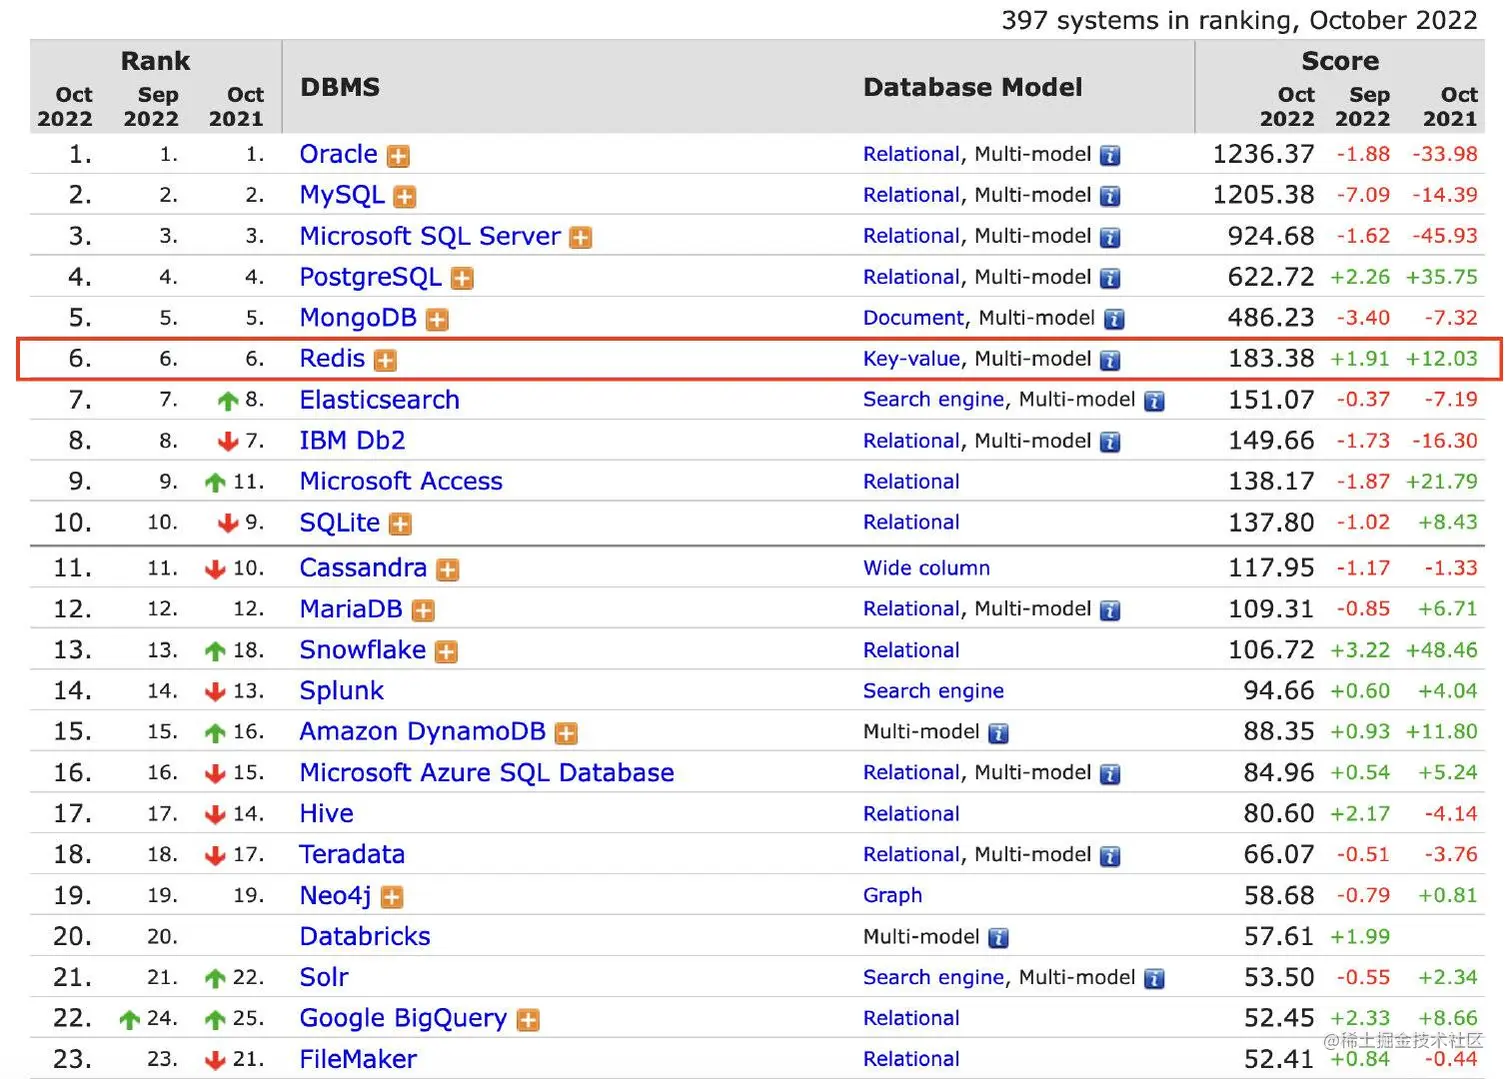
Task: Click info icon in Amazon DynamoDB row
Action: [x=998, y=734]
